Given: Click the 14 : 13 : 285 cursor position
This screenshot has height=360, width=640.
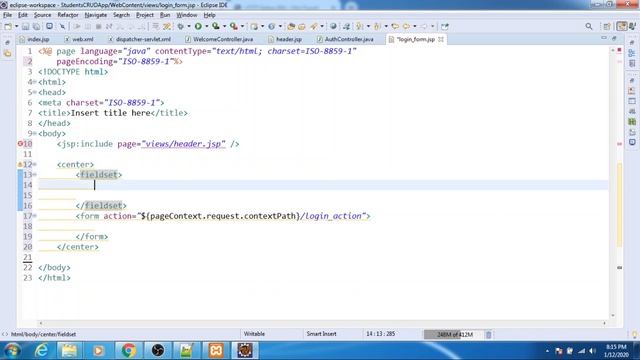Looking at the screenshot, I should pos(380,334).
